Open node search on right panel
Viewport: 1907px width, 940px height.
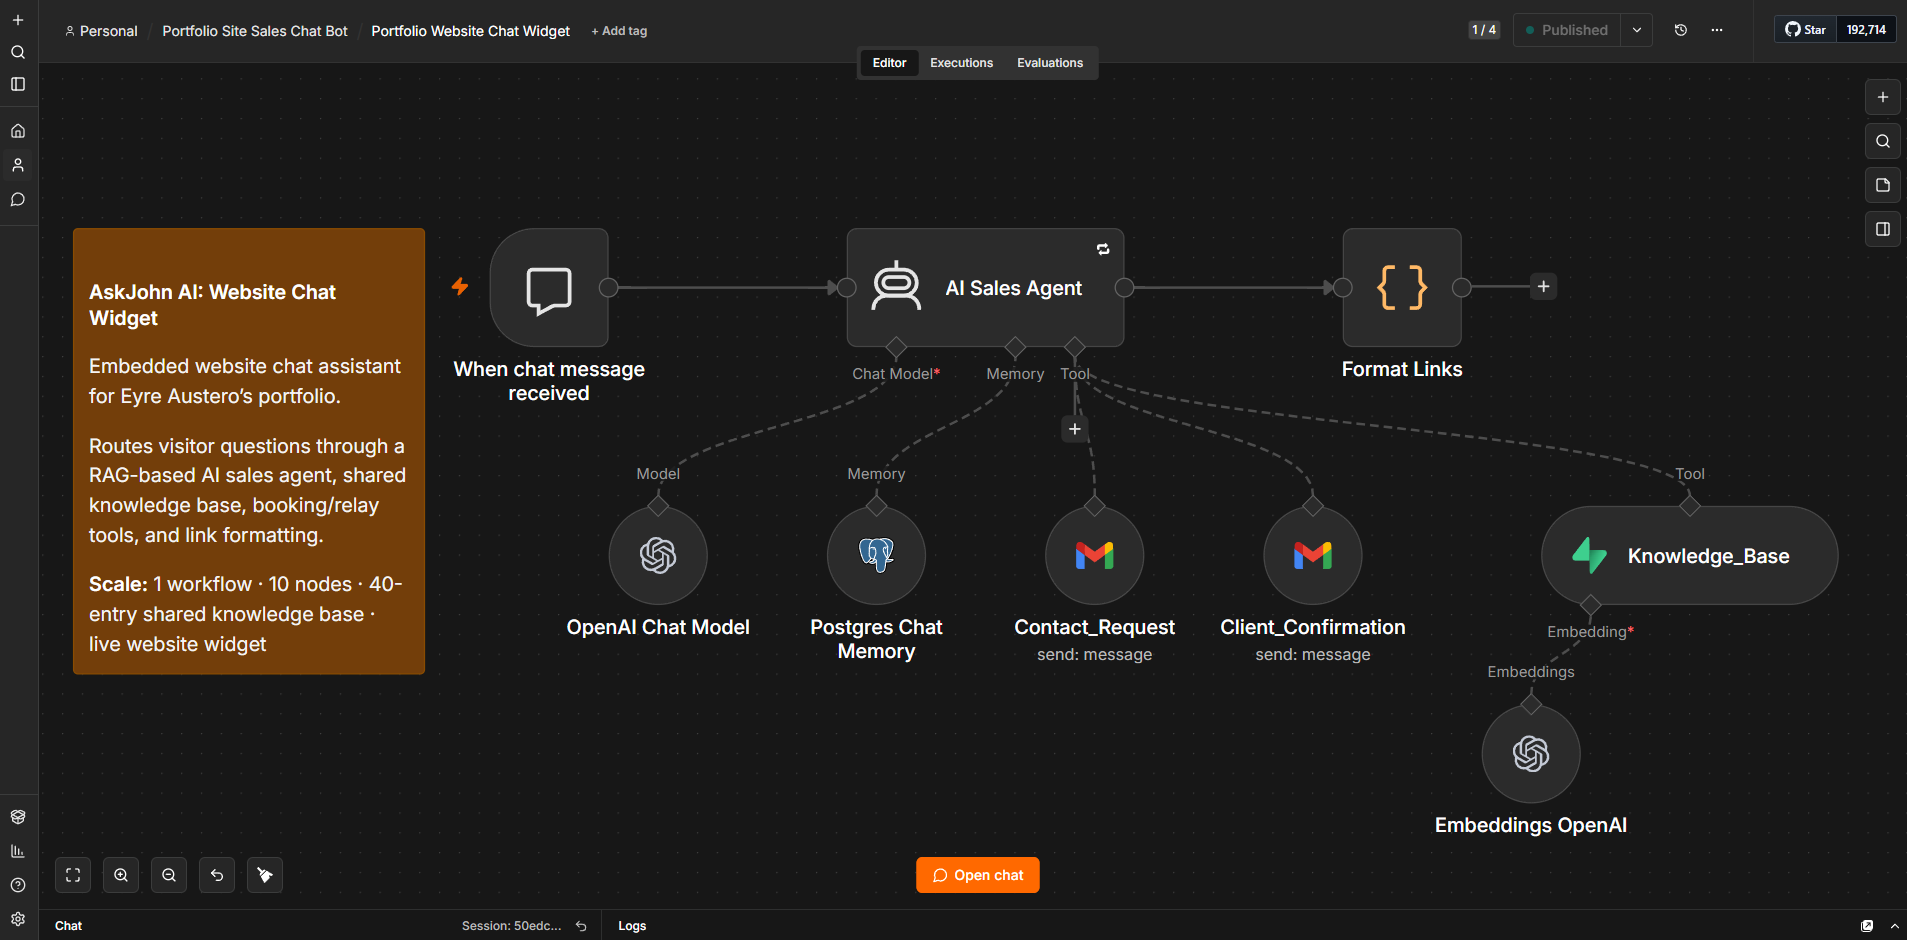pyautogui.click(x=1883, y=141)
